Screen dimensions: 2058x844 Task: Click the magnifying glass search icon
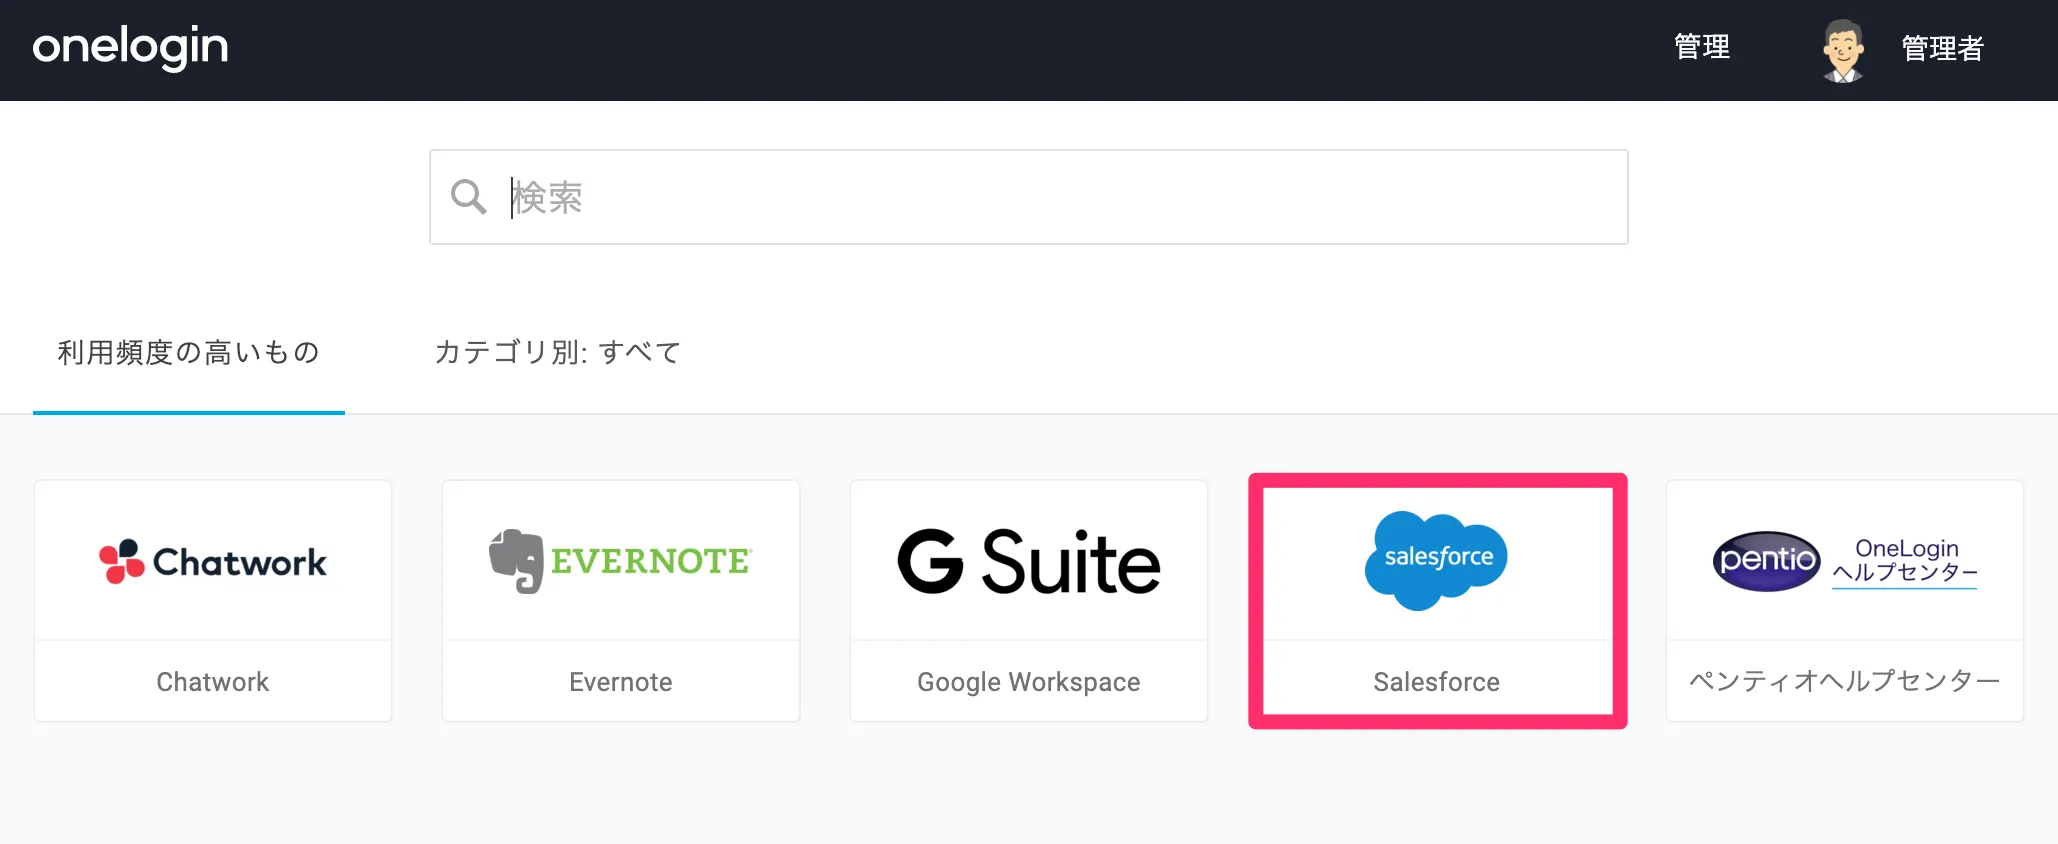pyautogui.click(x=468, y=197)
